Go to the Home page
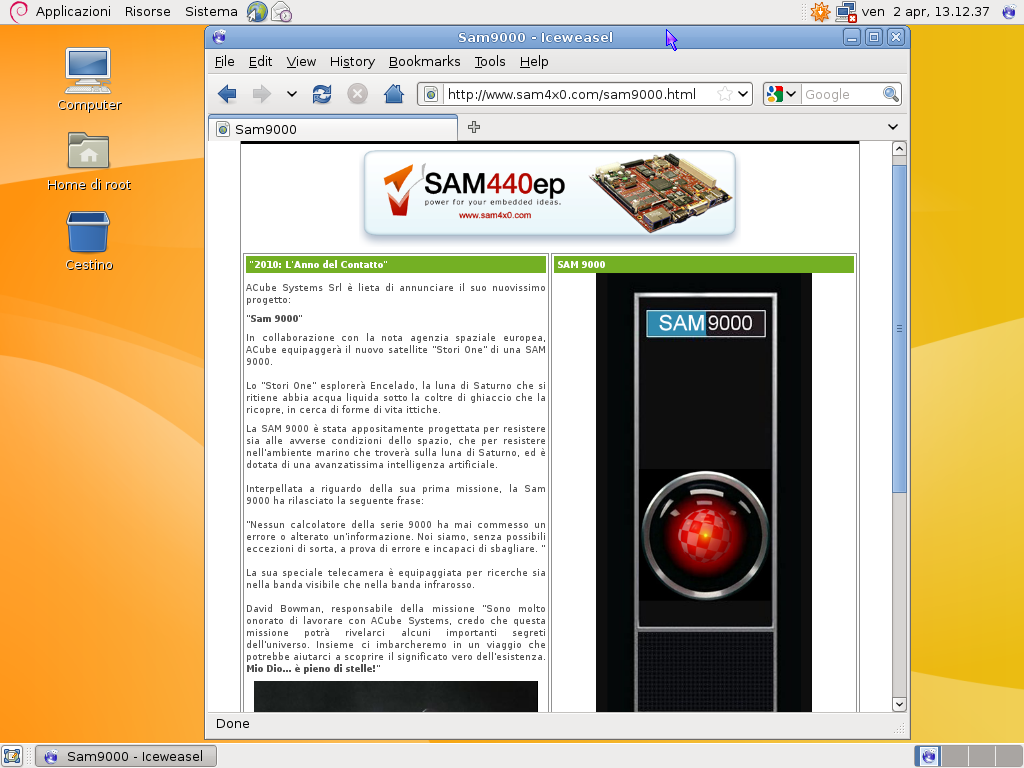Image resolution: width=1024 pixels, height=768 pixels. (x=394, y=94)
